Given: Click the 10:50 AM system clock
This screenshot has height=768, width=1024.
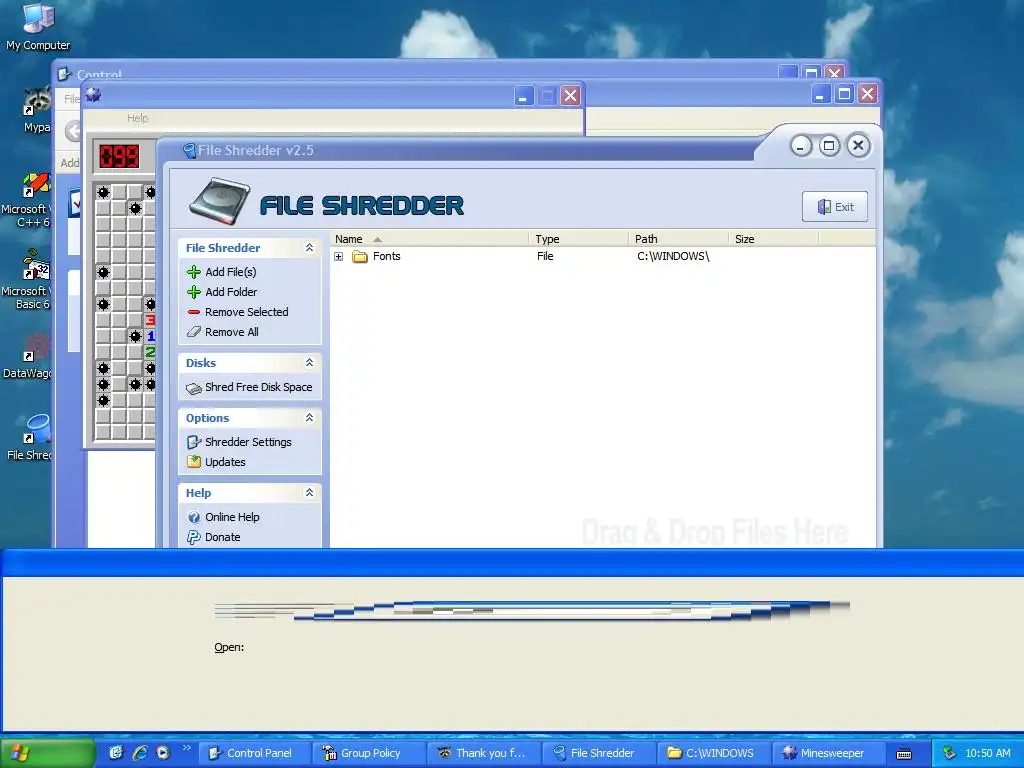Looking at the screenshot, I should tap(987, 753).
